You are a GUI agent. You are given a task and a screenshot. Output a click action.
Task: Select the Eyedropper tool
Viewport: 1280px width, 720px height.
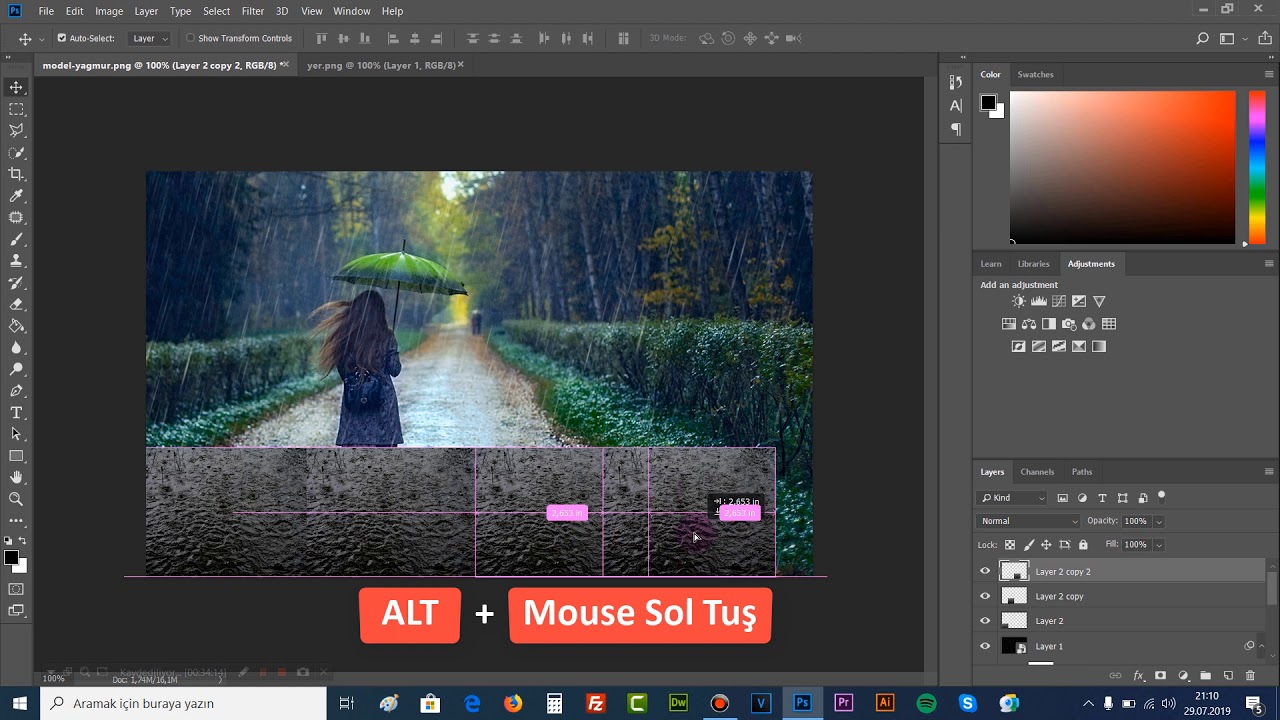pyautogui.click(x=16, y=196)
